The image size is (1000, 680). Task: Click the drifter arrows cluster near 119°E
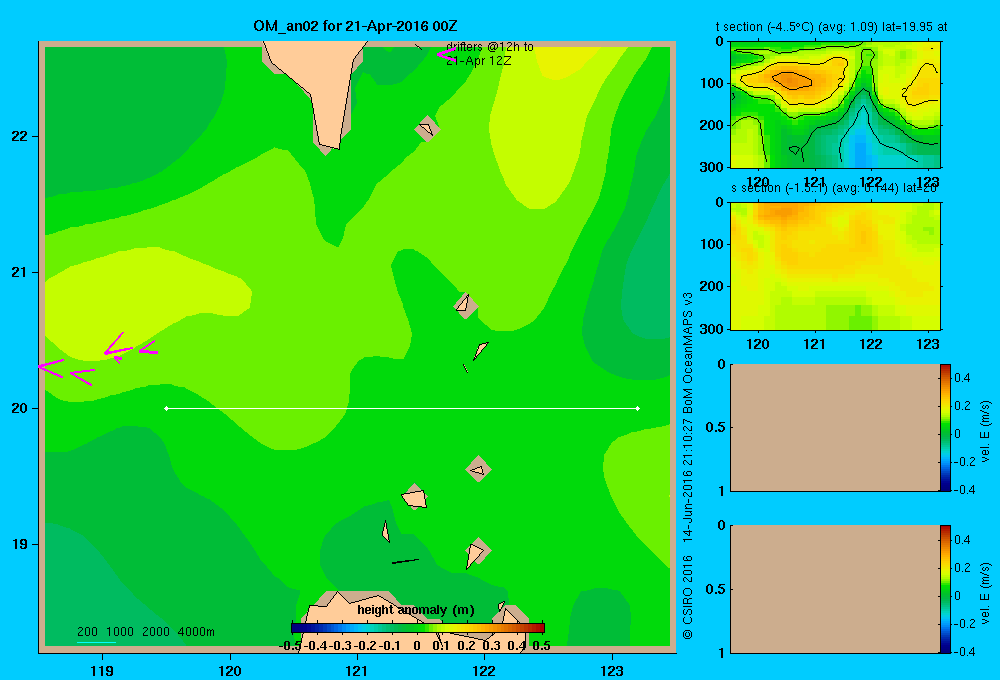point(96,360)
